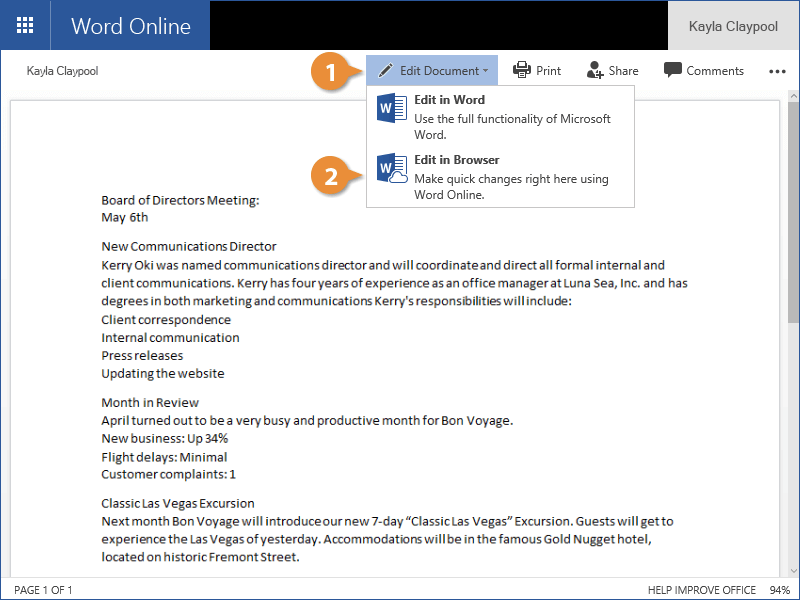800x600 pixels.
Task: Click the Share person icon
Action: pos(595,71)
